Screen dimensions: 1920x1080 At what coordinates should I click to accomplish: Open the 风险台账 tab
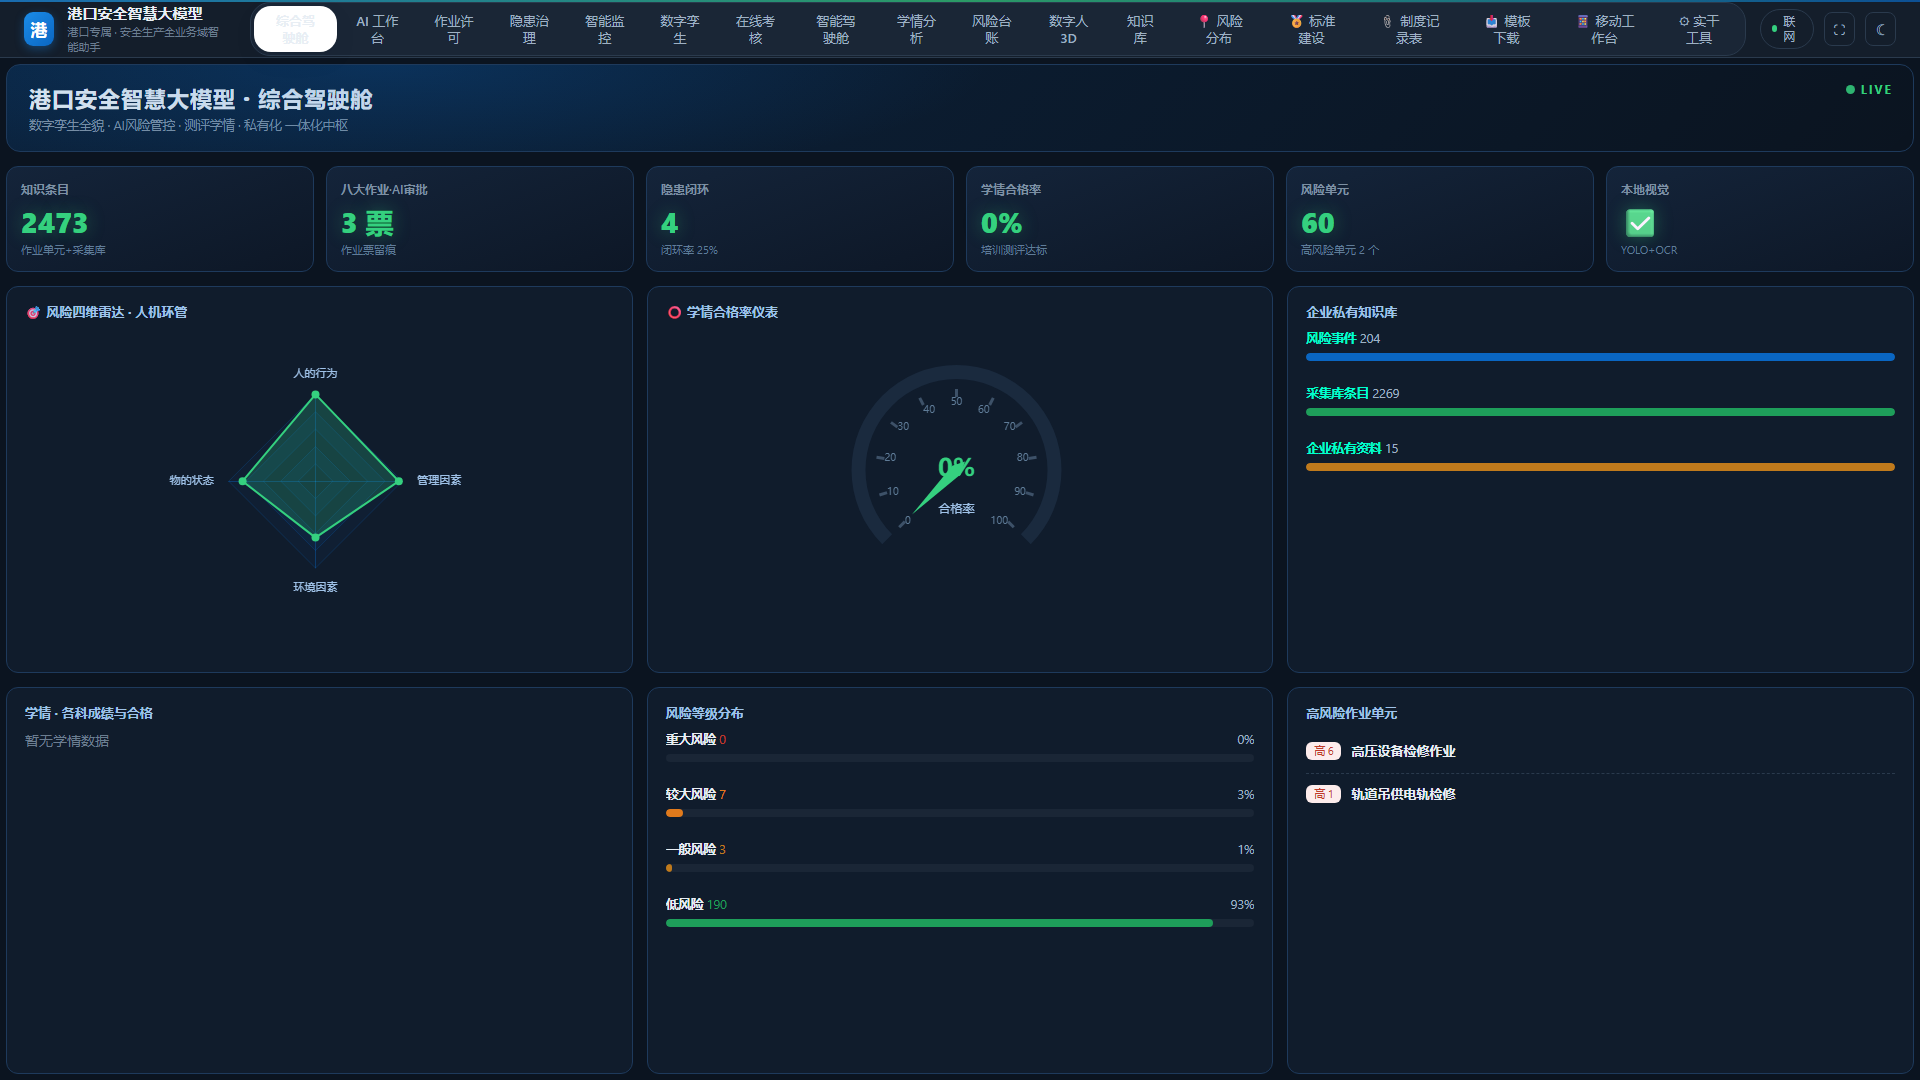tap(992, 30)
